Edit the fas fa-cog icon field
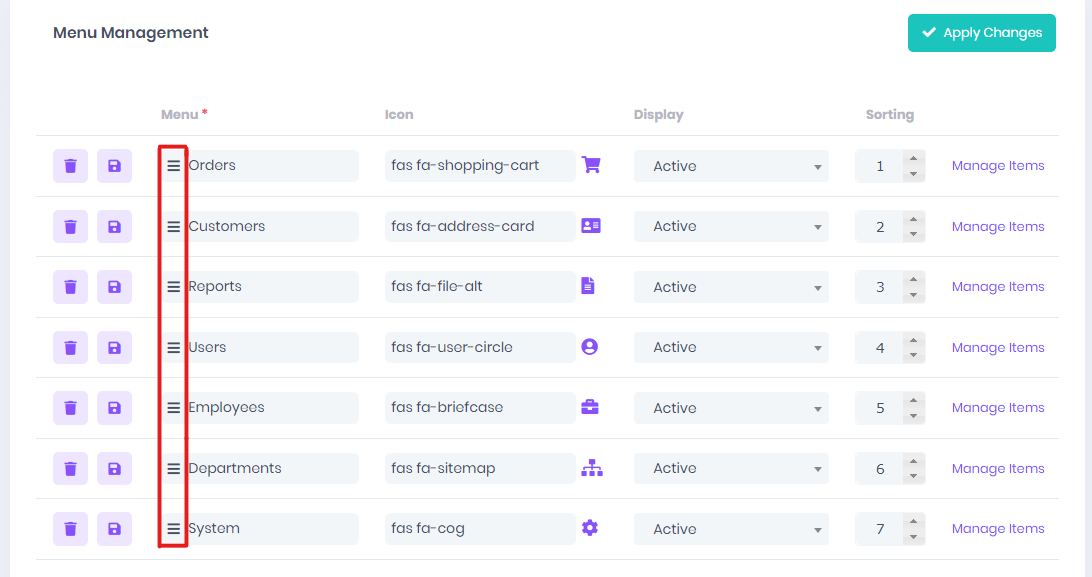Screen dimensions: 1092x577 point(480,529)
